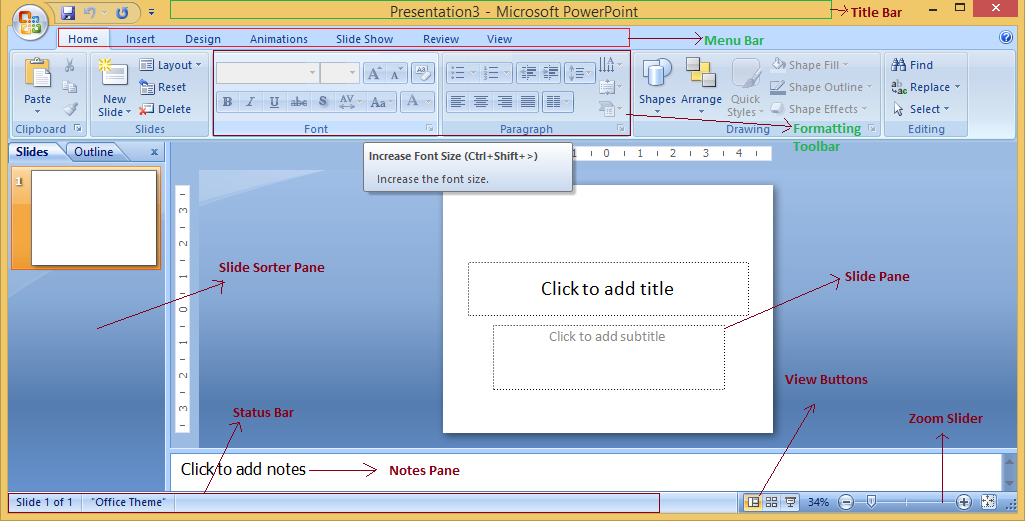Image resolution: width=1025 pixels, height=521 pixels.
Task: Increase list indent level
Action: tap(550, 73)
